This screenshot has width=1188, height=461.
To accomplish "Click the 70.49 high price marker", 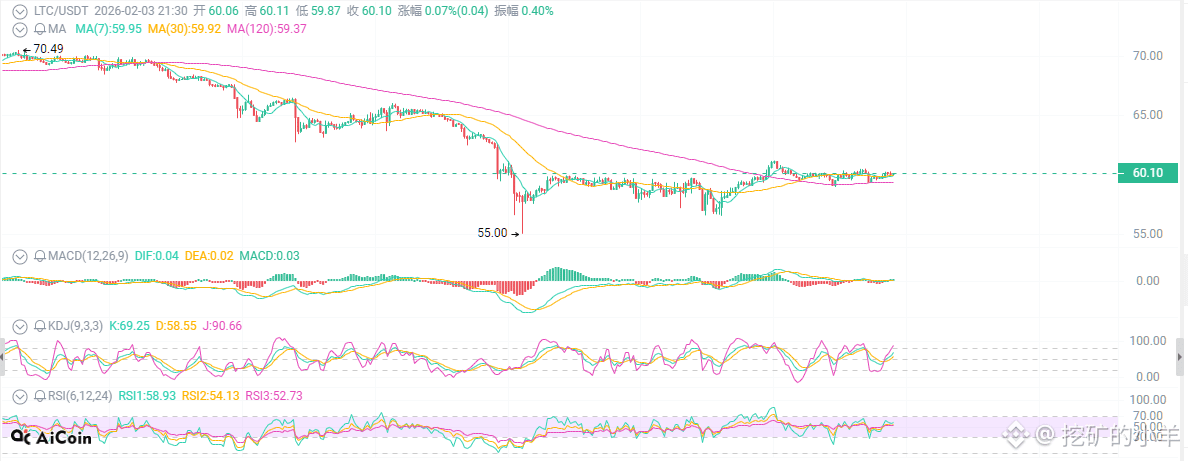I will point(42,49).
